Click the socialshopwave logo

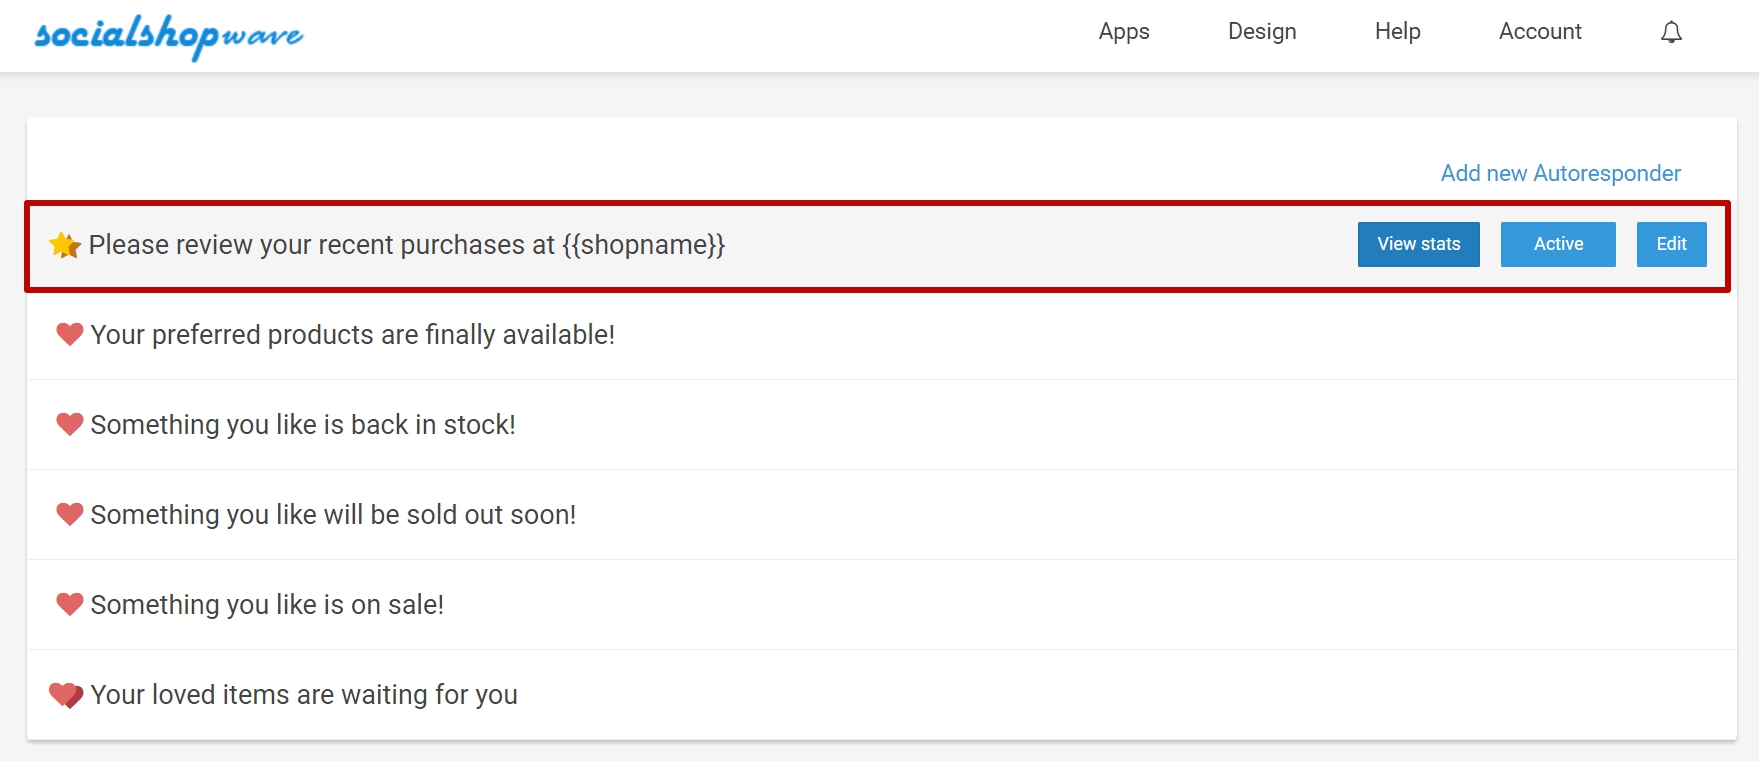(169, 36)
